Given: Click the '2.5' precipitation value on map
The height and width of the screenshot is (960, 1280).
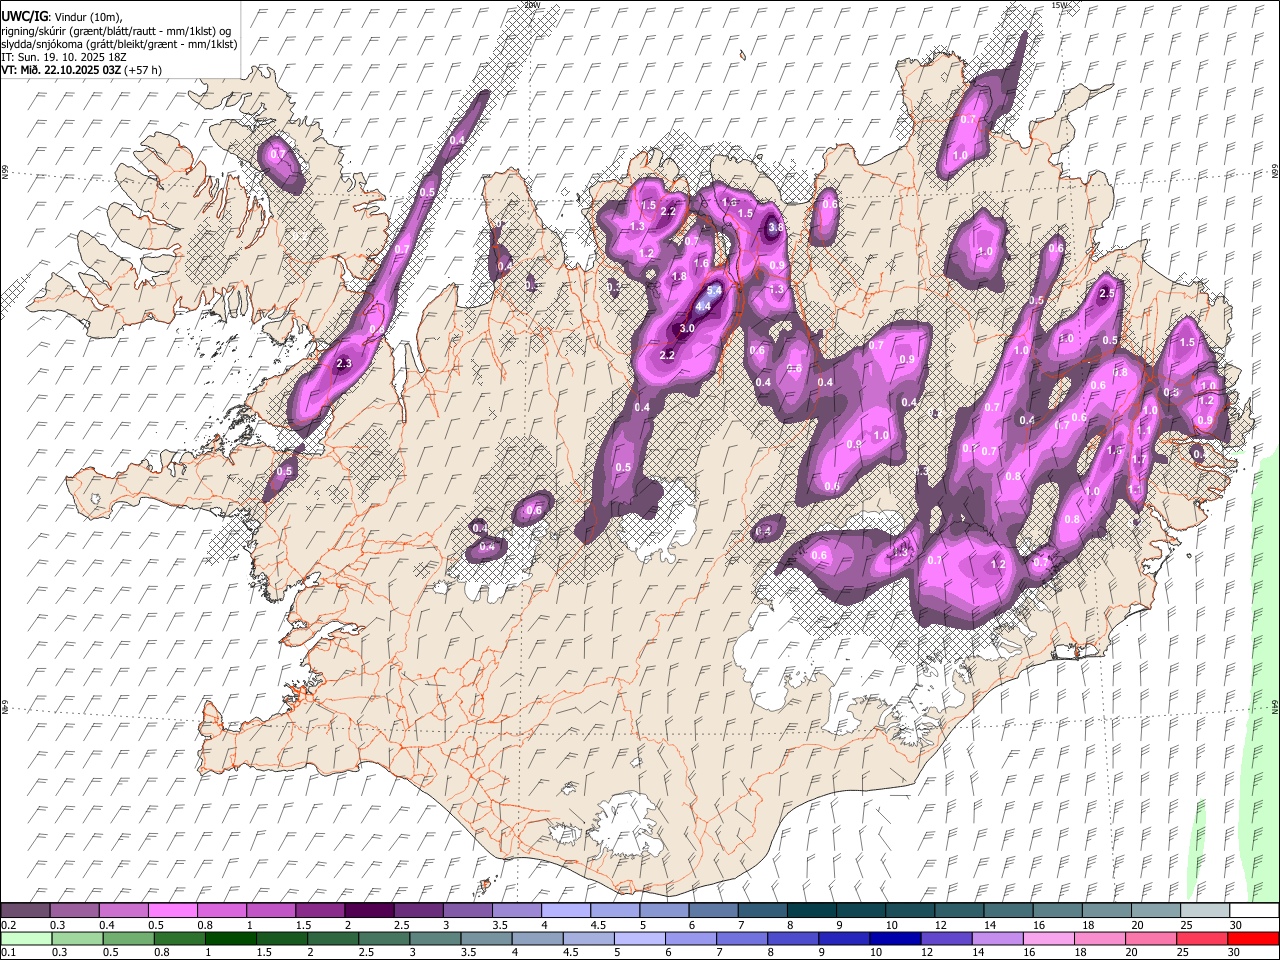Looking at the screenshot, I should click(x=1107, y=294).
